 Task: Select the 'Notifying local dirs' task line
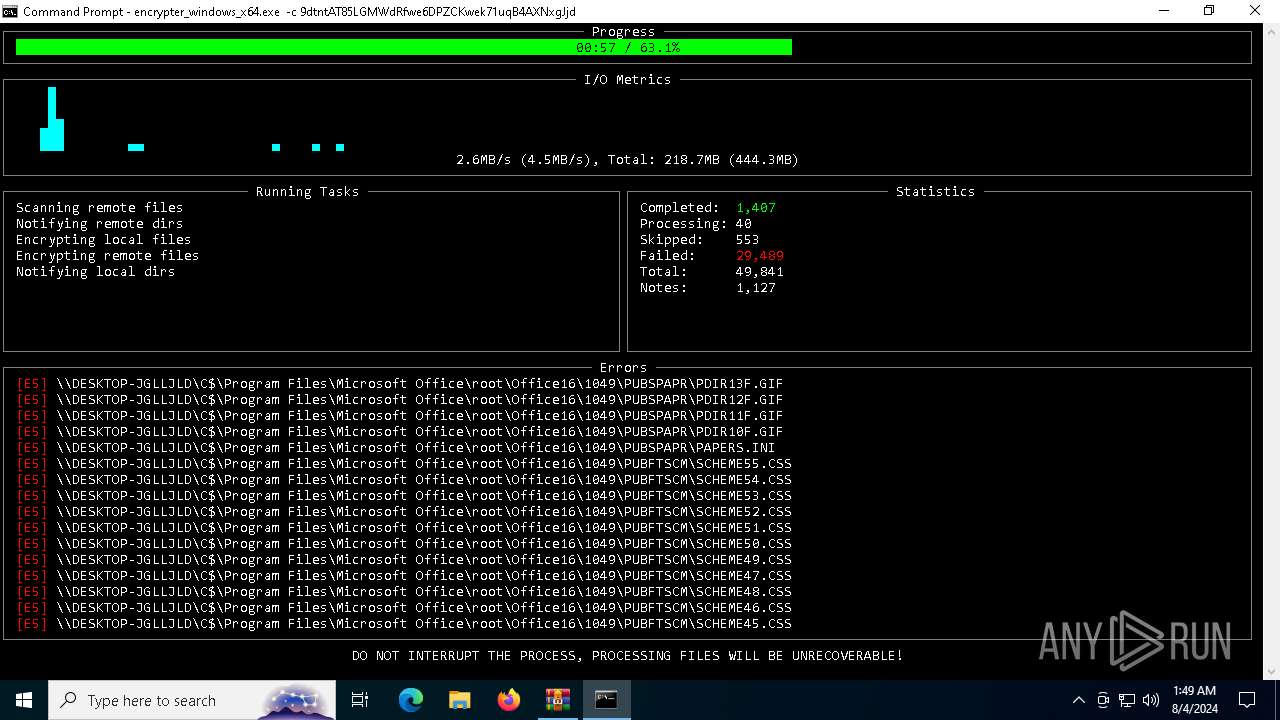(x=95, y=272)
